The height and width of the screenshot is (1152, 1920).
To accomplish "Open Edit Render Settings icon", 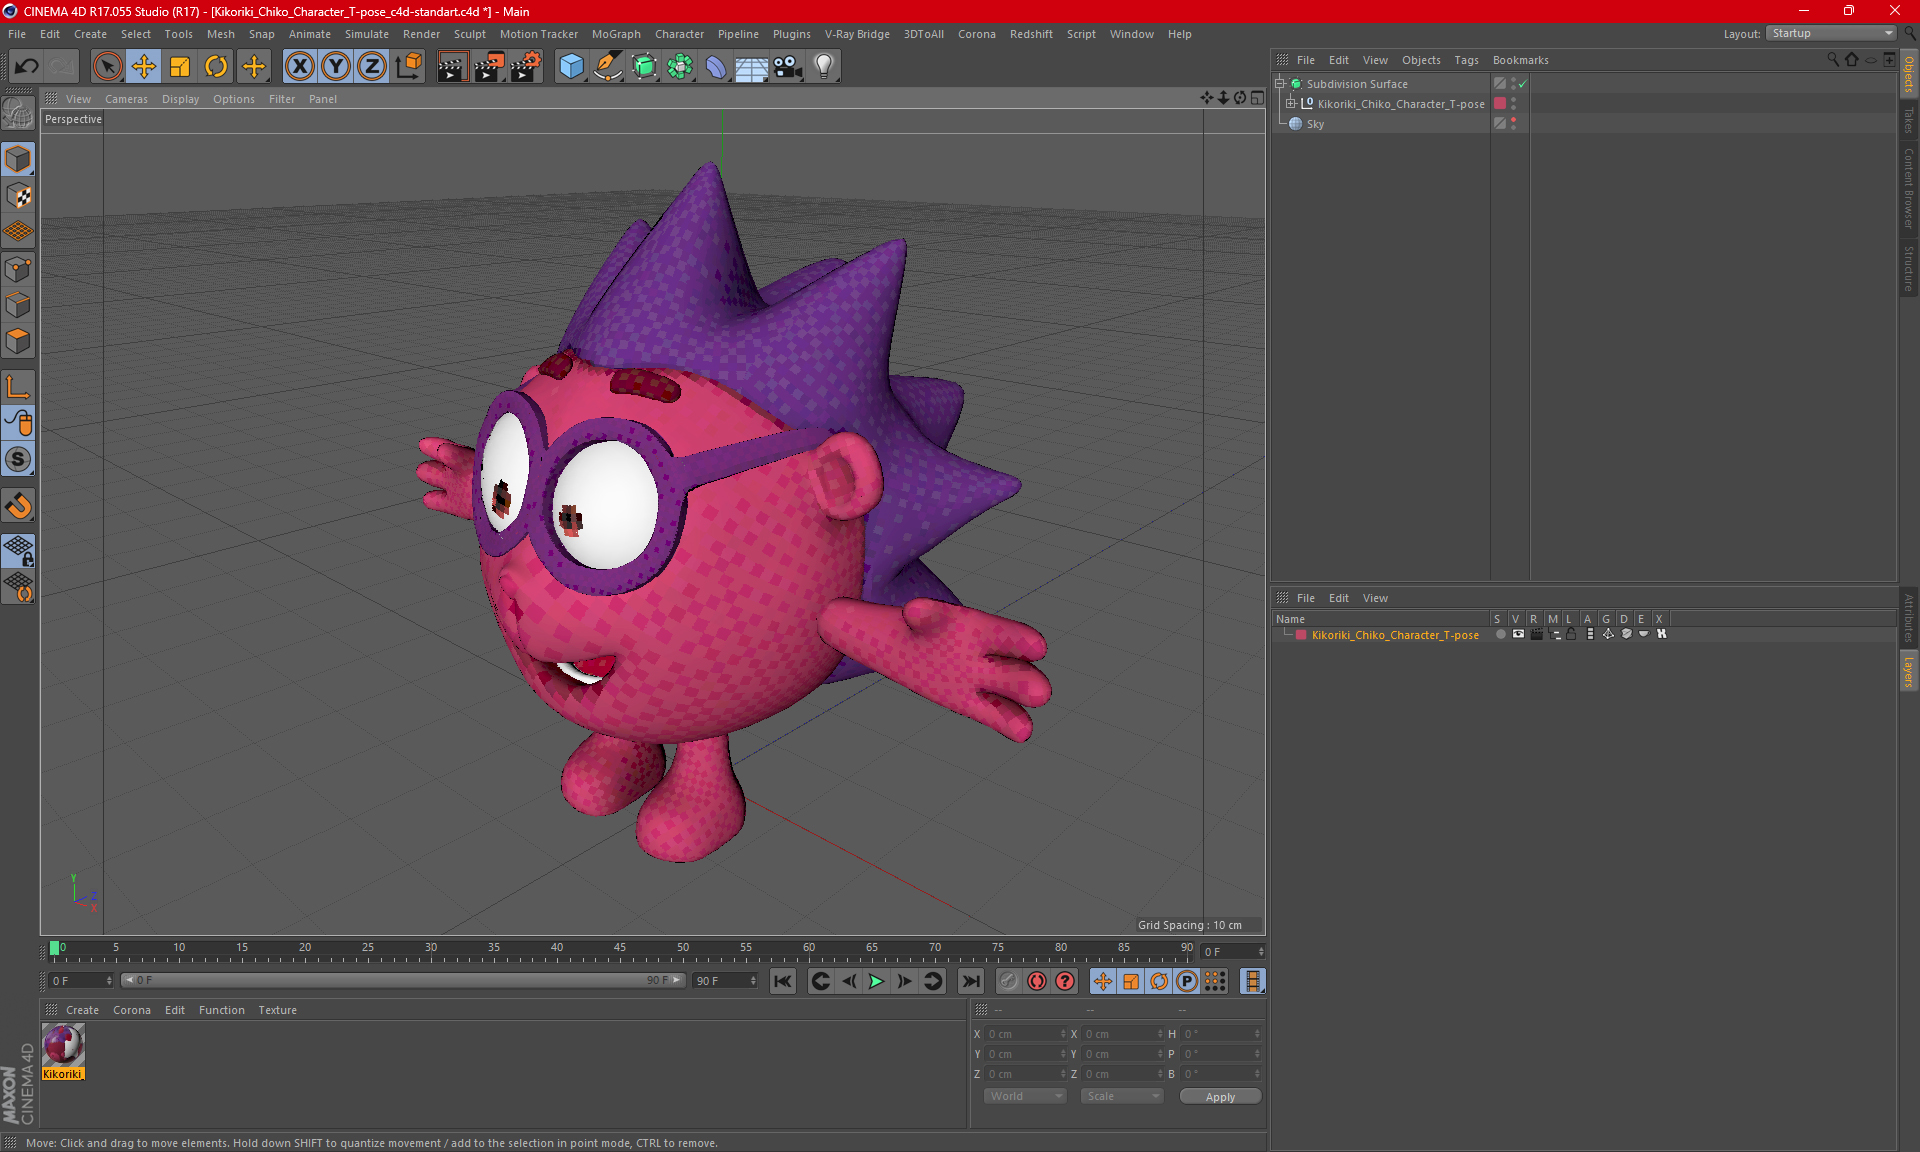I will pyautogui.click(x=526, y=67).
